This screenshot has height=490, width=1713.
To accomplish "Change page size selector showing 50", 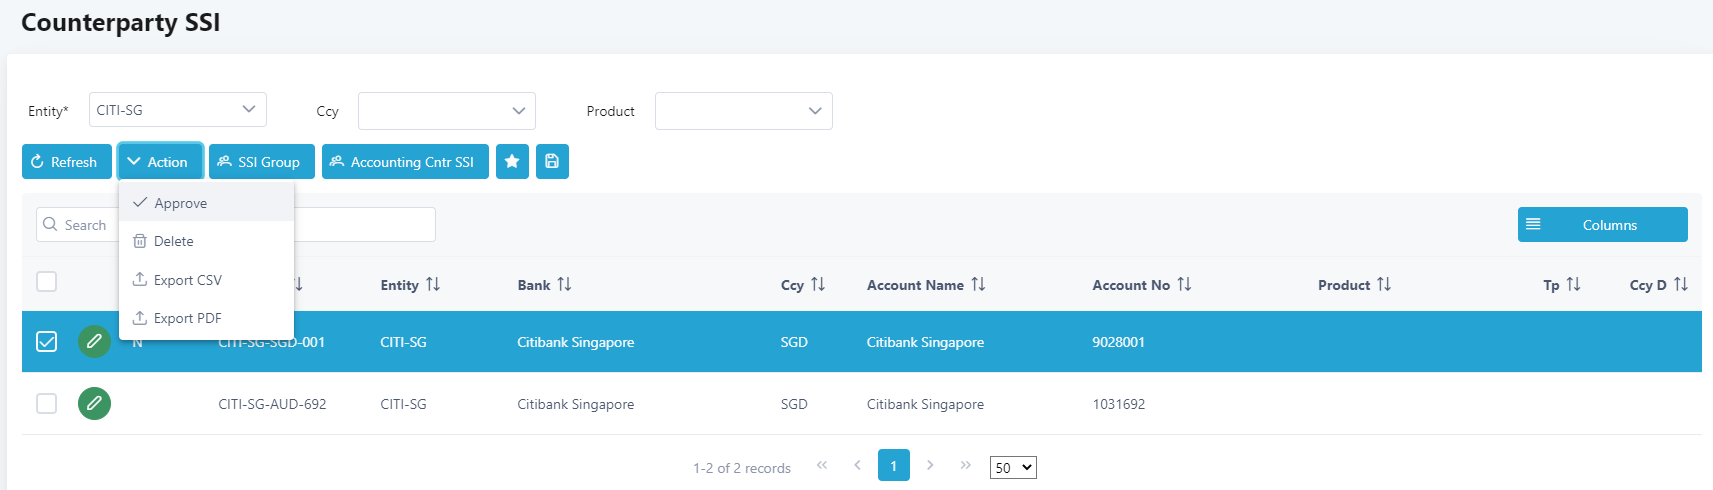I will [x=1012, y=468].
